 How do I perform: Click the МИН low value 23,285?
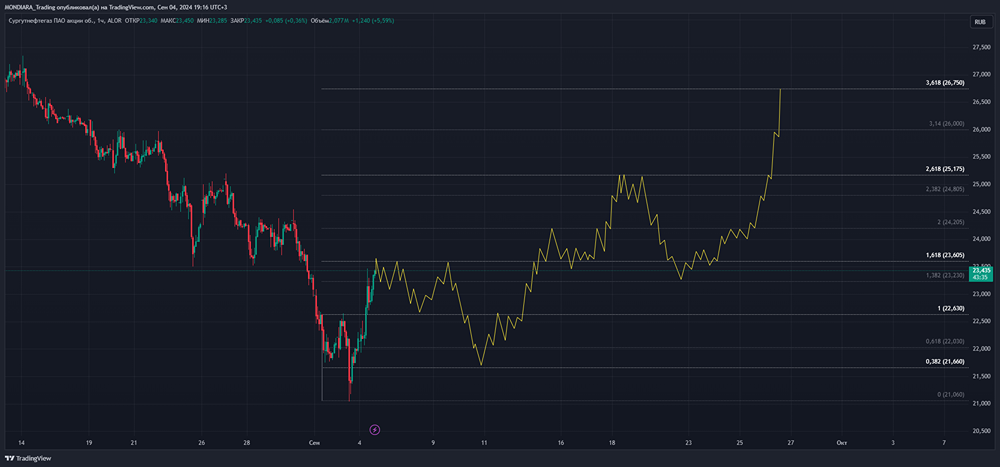(218, 20)
